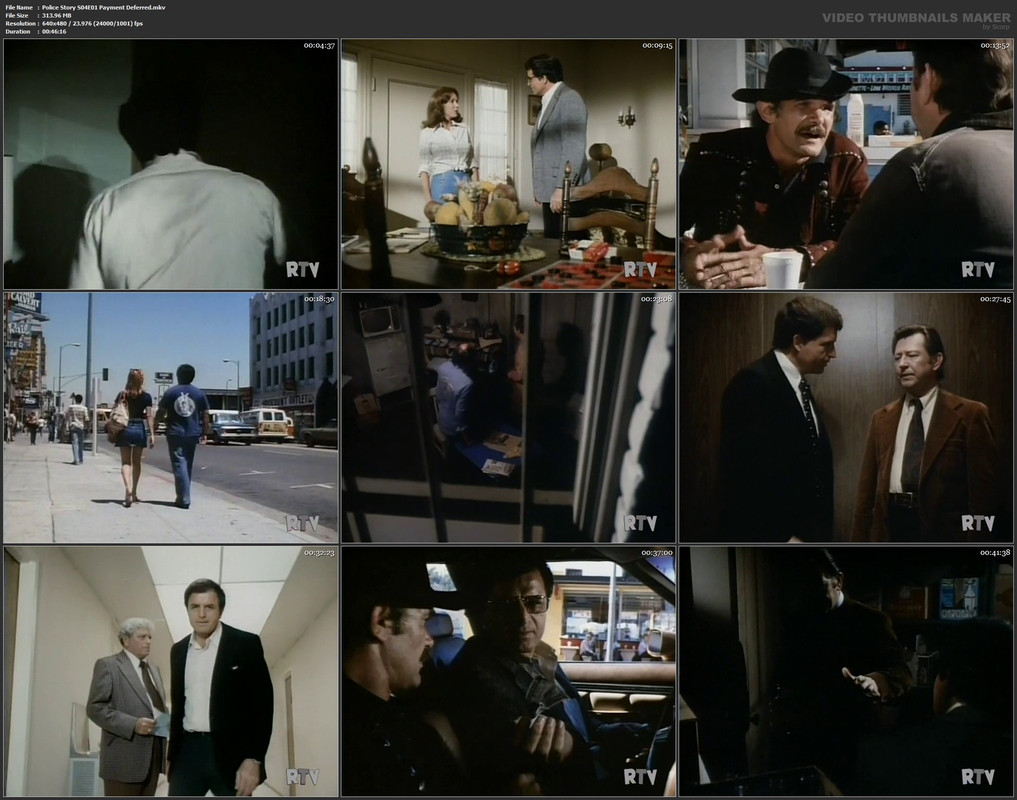Open the thumbnail at 00:27:45
The image size is (1017, 800).
point(846,417)
